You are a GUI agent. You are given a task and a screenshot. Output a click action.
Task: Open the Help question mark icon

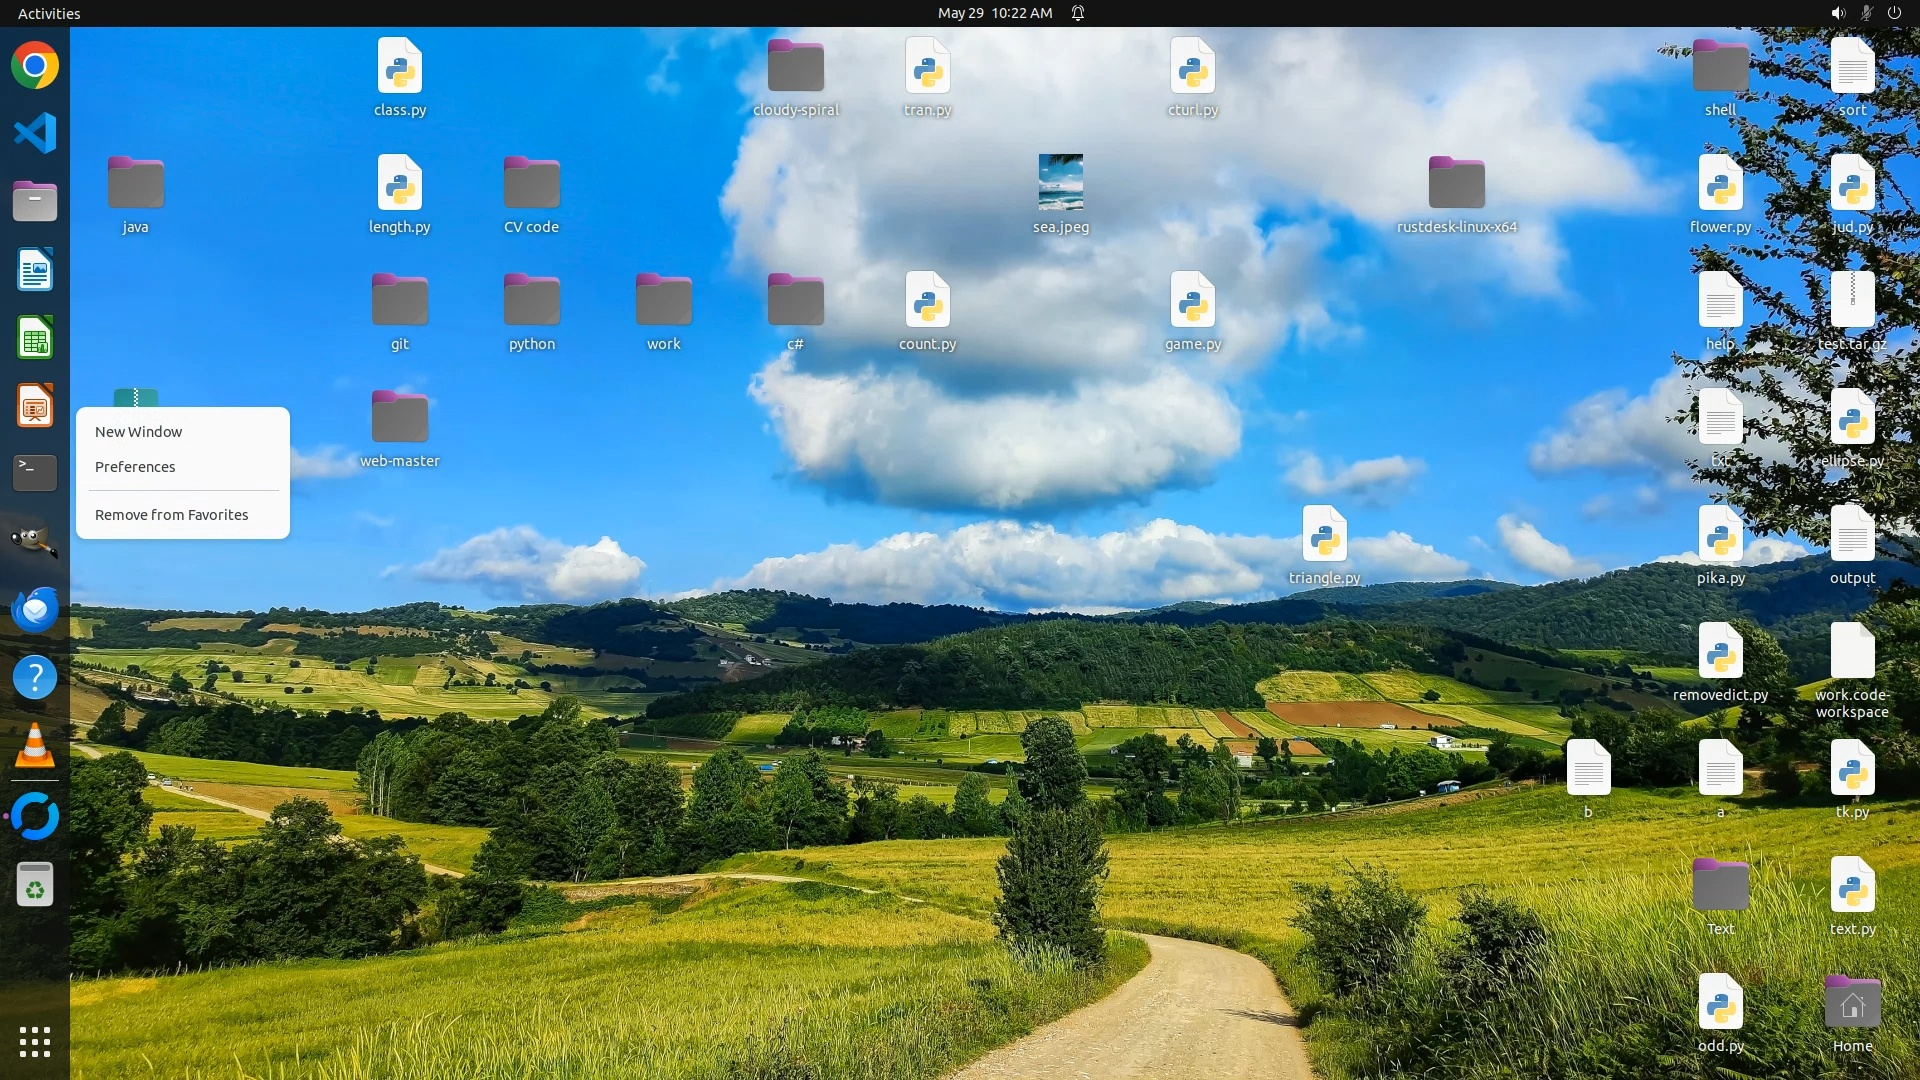pos(35,678)
